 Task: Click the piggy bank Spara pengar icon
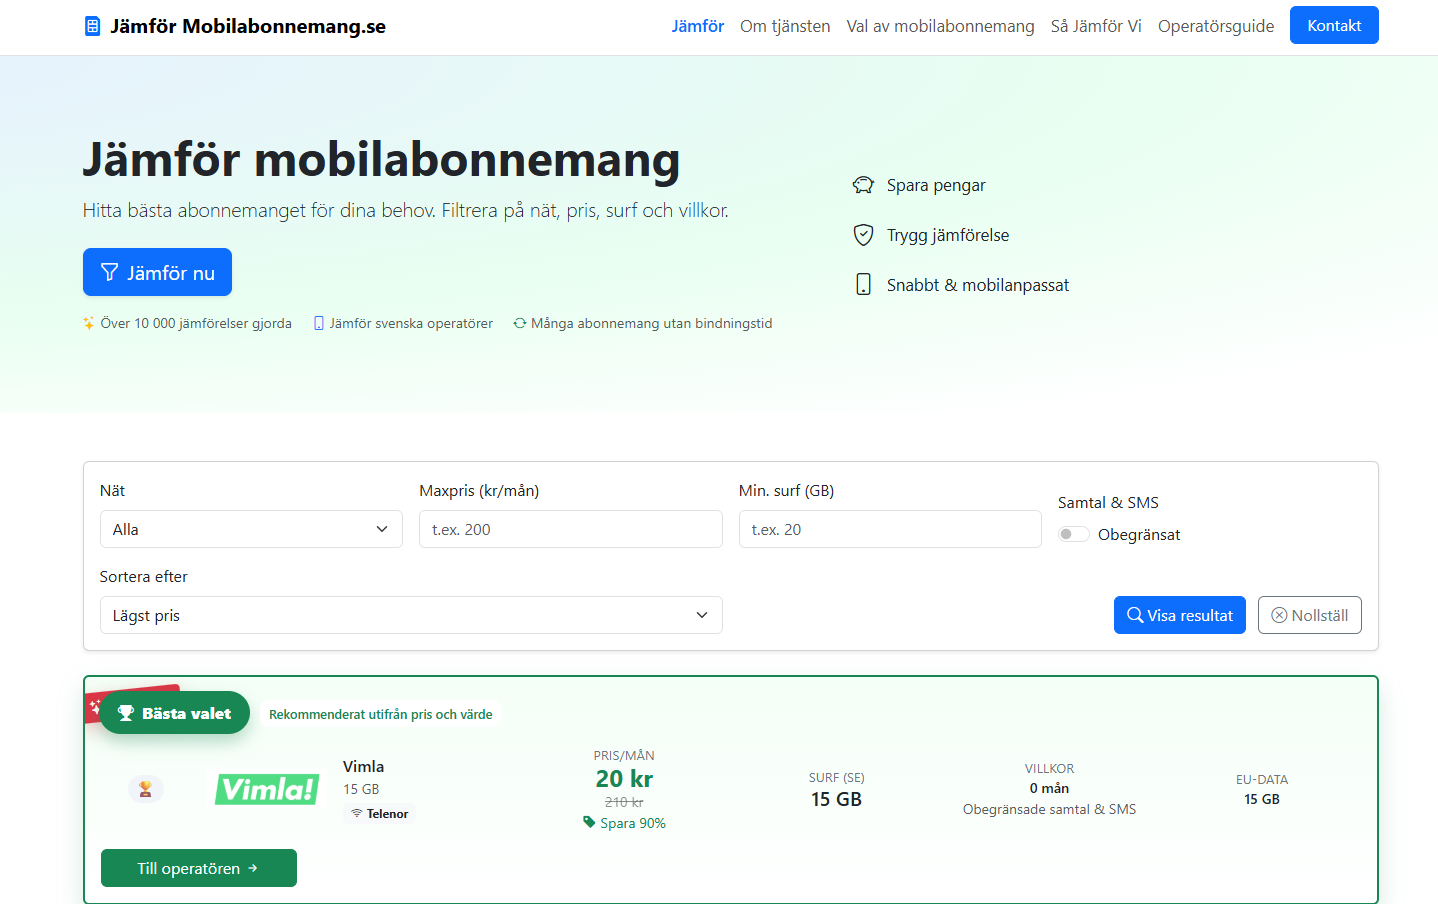863,185
